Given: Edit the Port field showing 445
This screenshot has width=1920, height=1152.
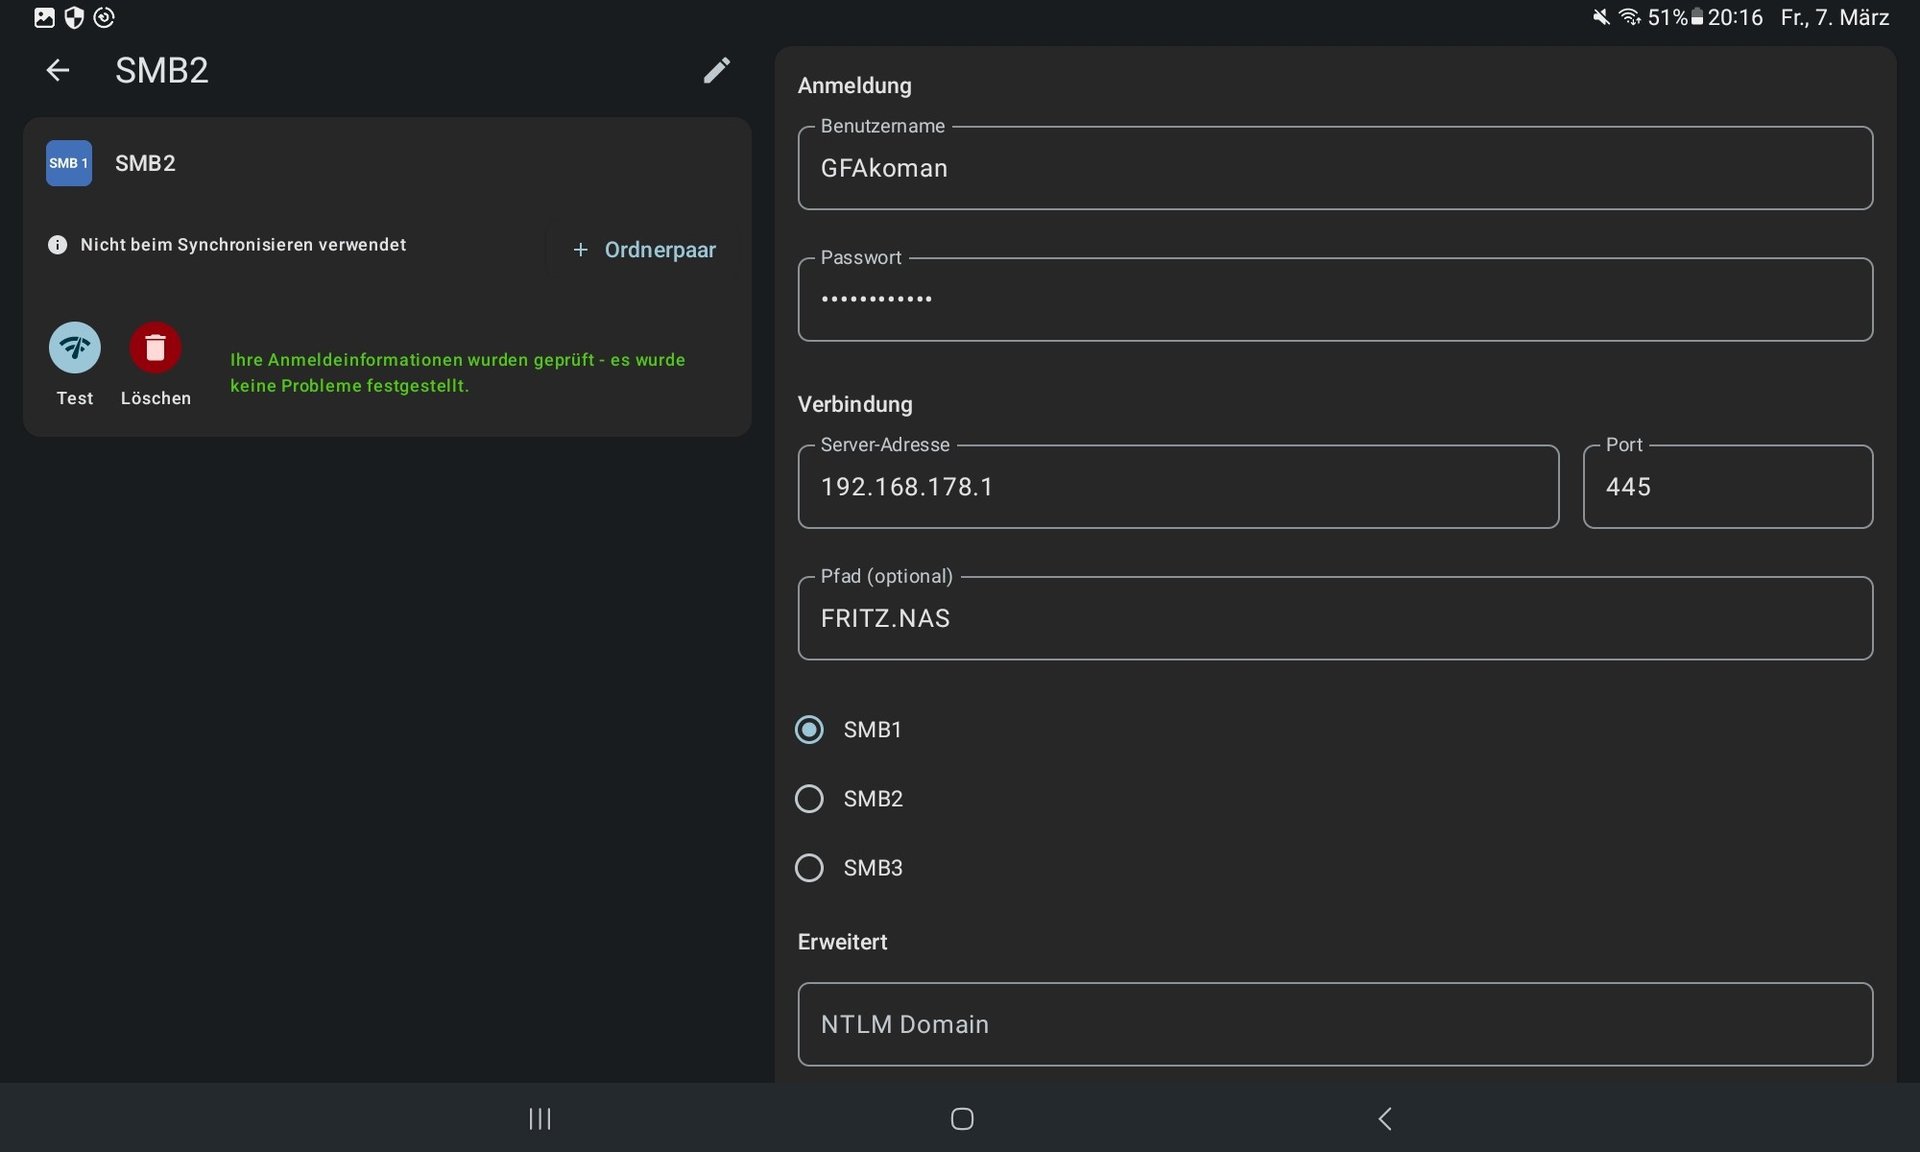Looking at the screenshot, I should [x=1727, y=487].
